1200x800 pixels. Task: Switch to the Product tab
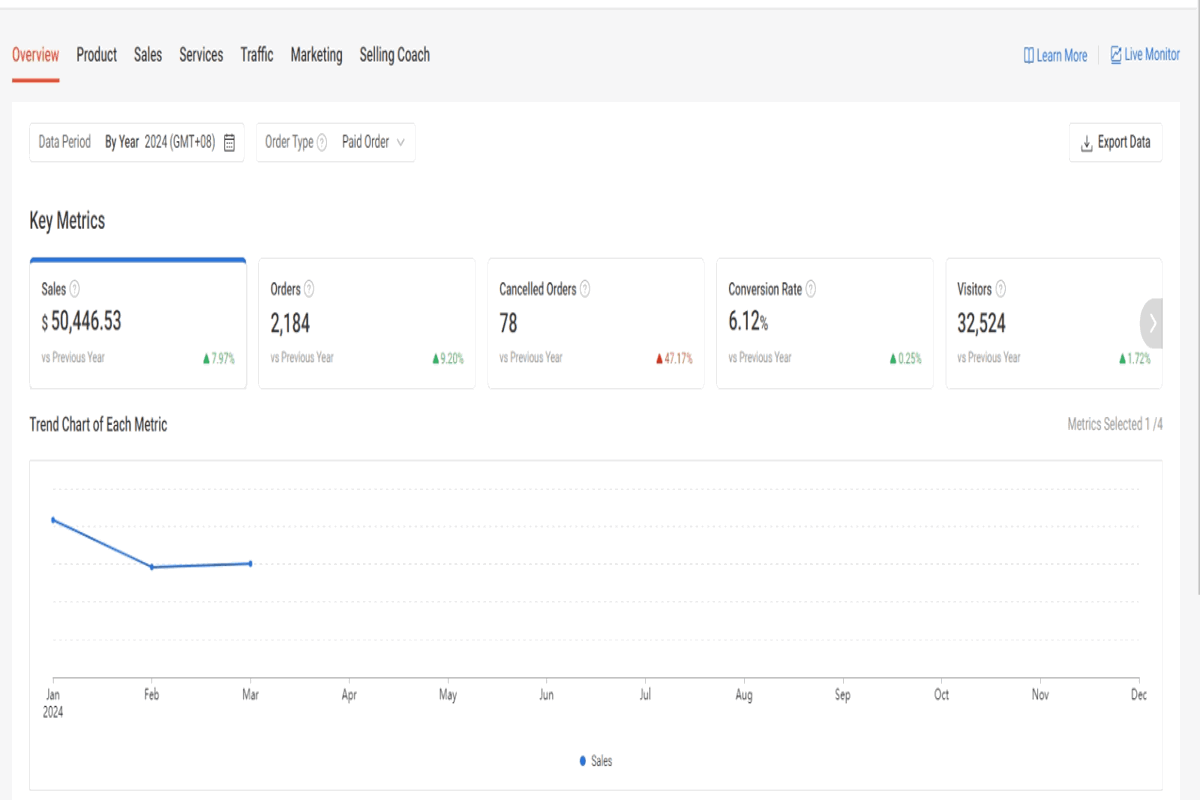[x=97, y=55]
